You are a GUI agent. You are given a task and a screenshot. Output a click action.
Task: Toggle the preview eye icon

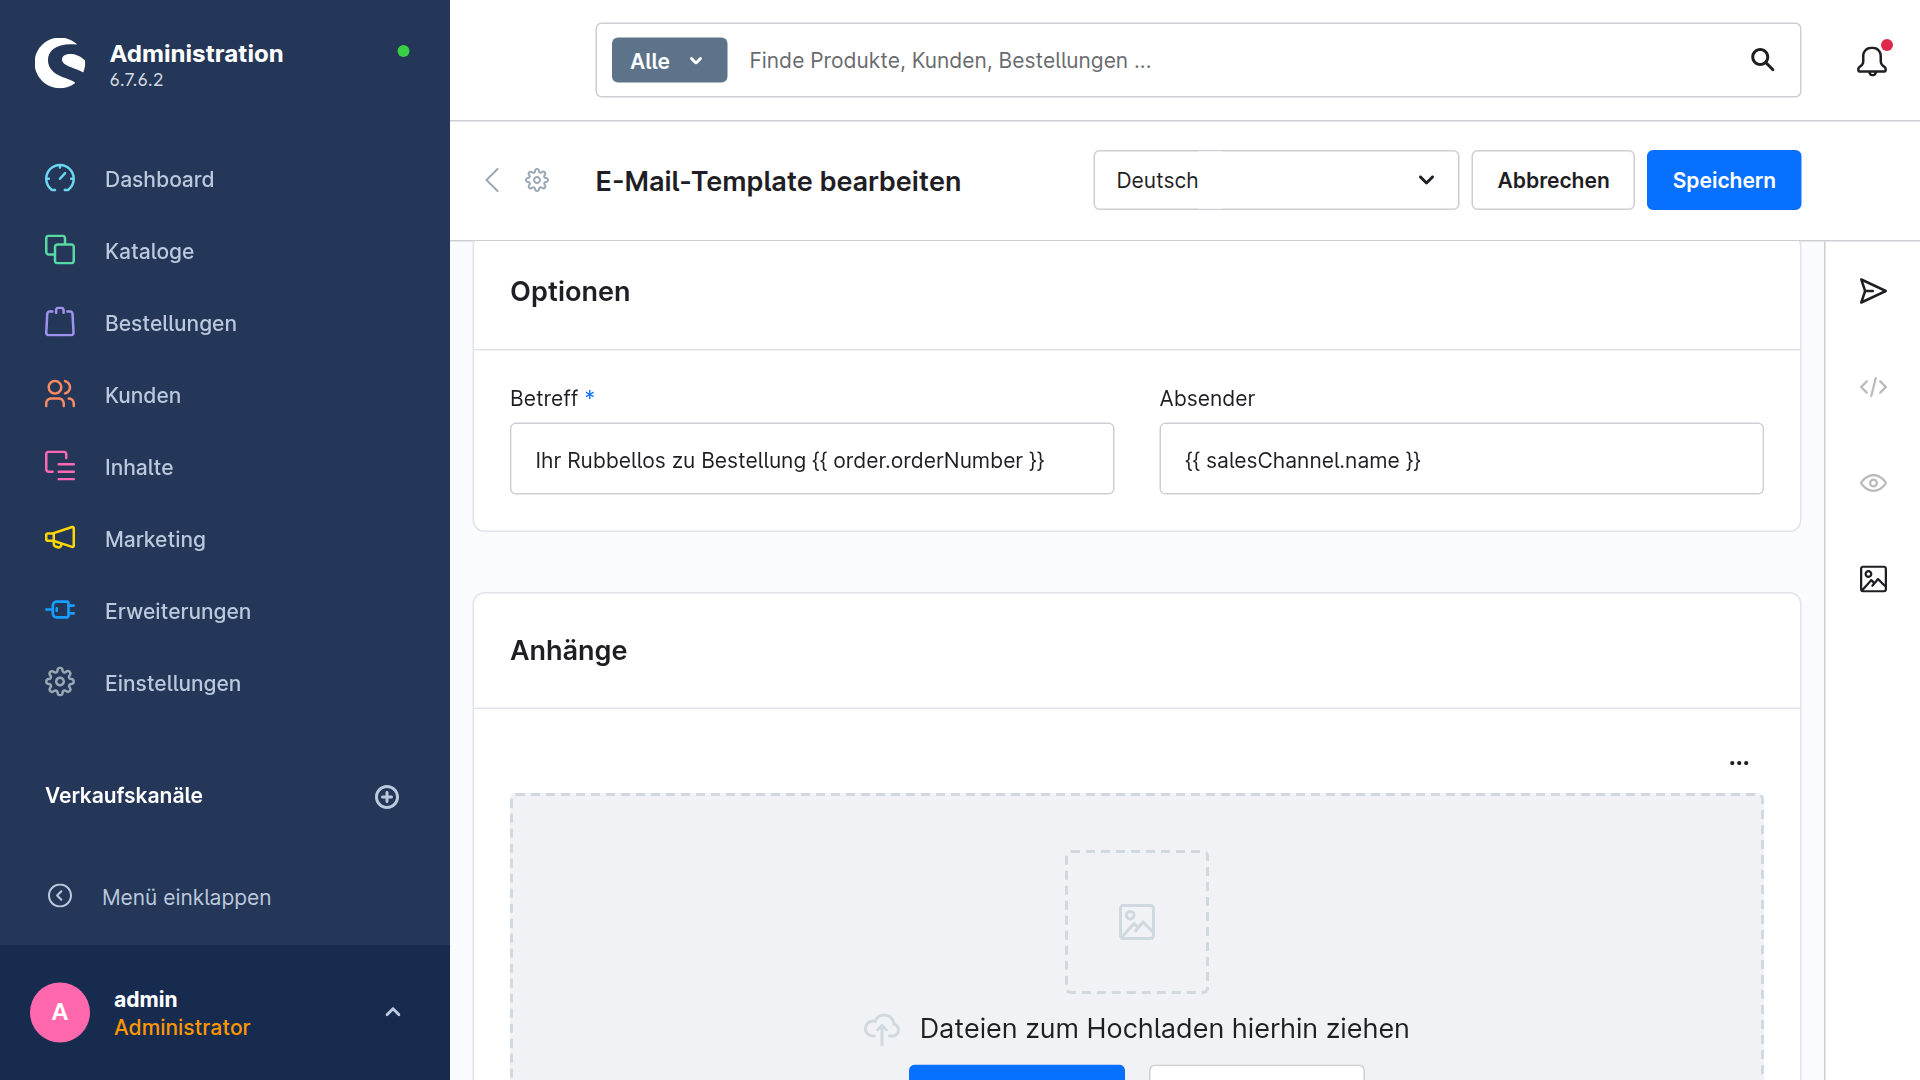pyautogui.click(x=1873, y=483)
